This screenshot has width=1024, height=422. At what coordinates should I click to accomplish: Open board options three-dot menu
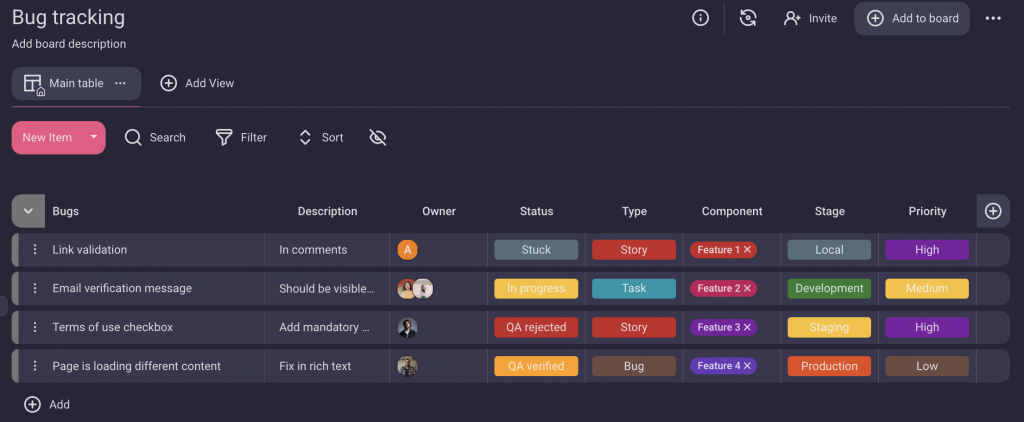point(993,18)
